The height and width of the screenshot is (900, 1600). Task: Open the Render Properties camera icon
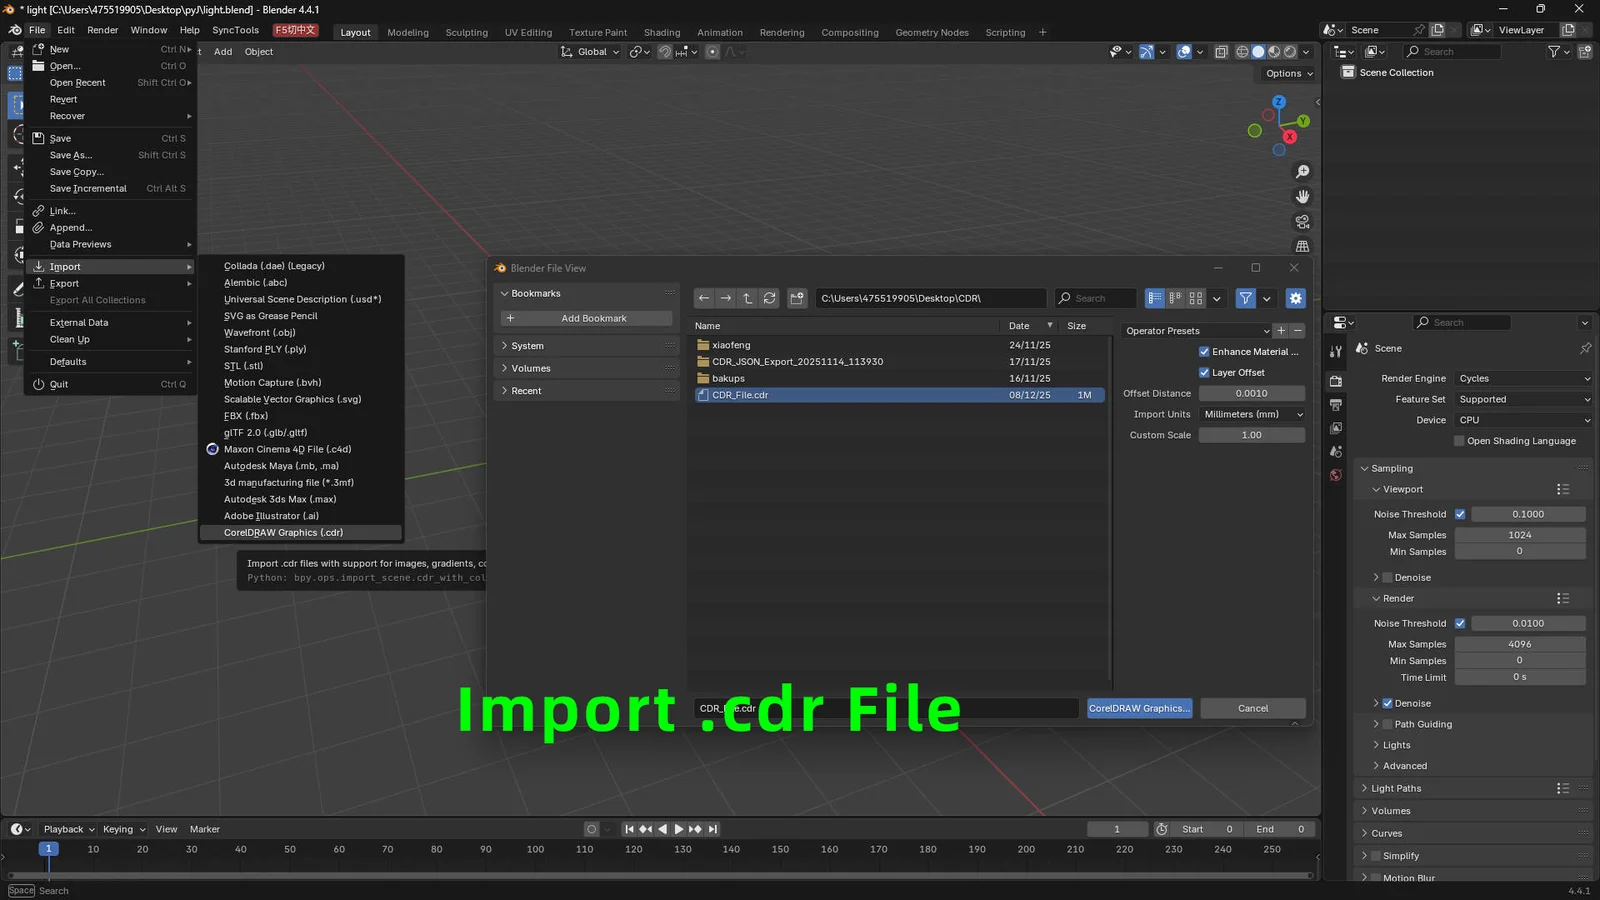click(1335, 381)
